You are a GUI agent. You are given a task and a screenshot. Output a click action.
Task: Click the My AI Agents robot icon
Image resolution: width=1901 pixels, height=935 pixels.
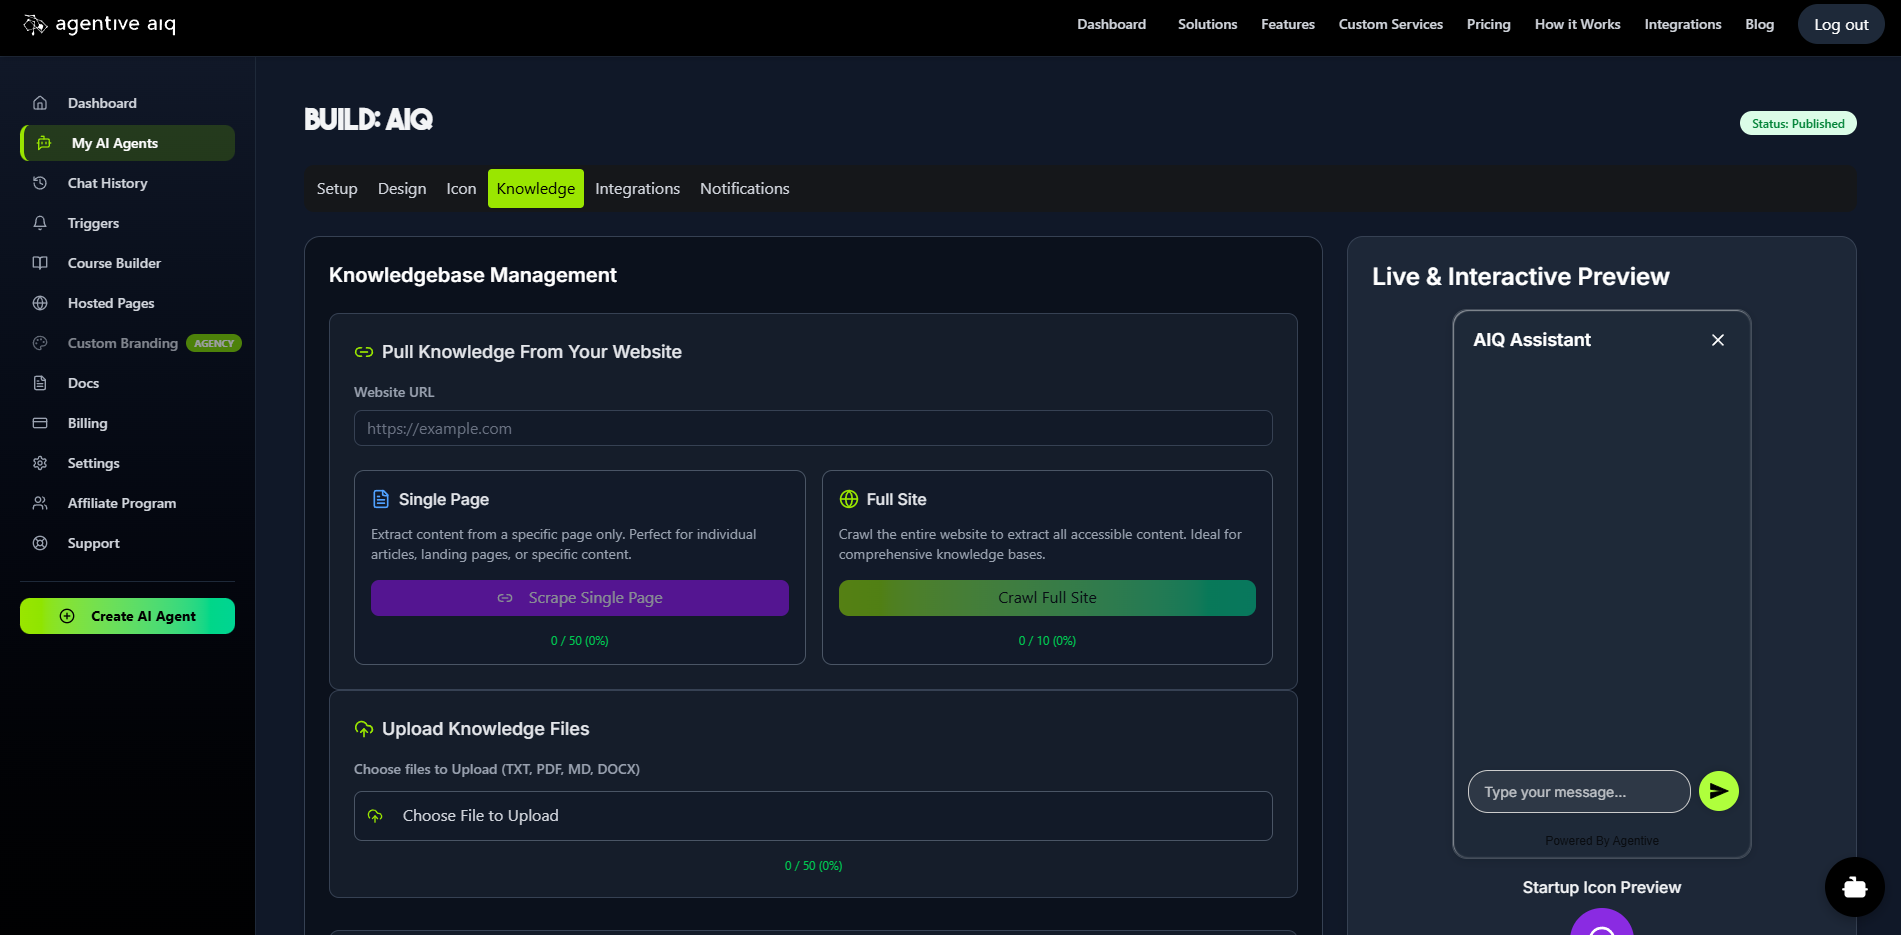pyautogui.click(x=44, y=143)
